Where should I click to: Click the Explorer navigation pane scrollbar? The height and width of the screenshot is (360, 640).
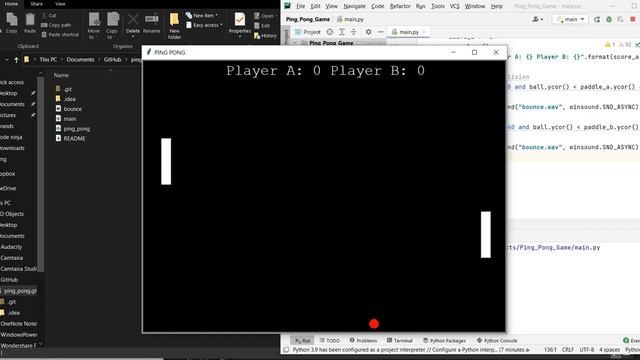tap(40, 173)
